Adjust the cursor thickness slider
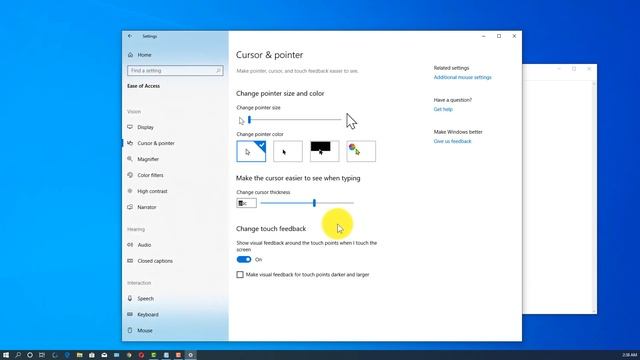The height and width of the screenshot is (360, 640). click(x=307, y=203)
